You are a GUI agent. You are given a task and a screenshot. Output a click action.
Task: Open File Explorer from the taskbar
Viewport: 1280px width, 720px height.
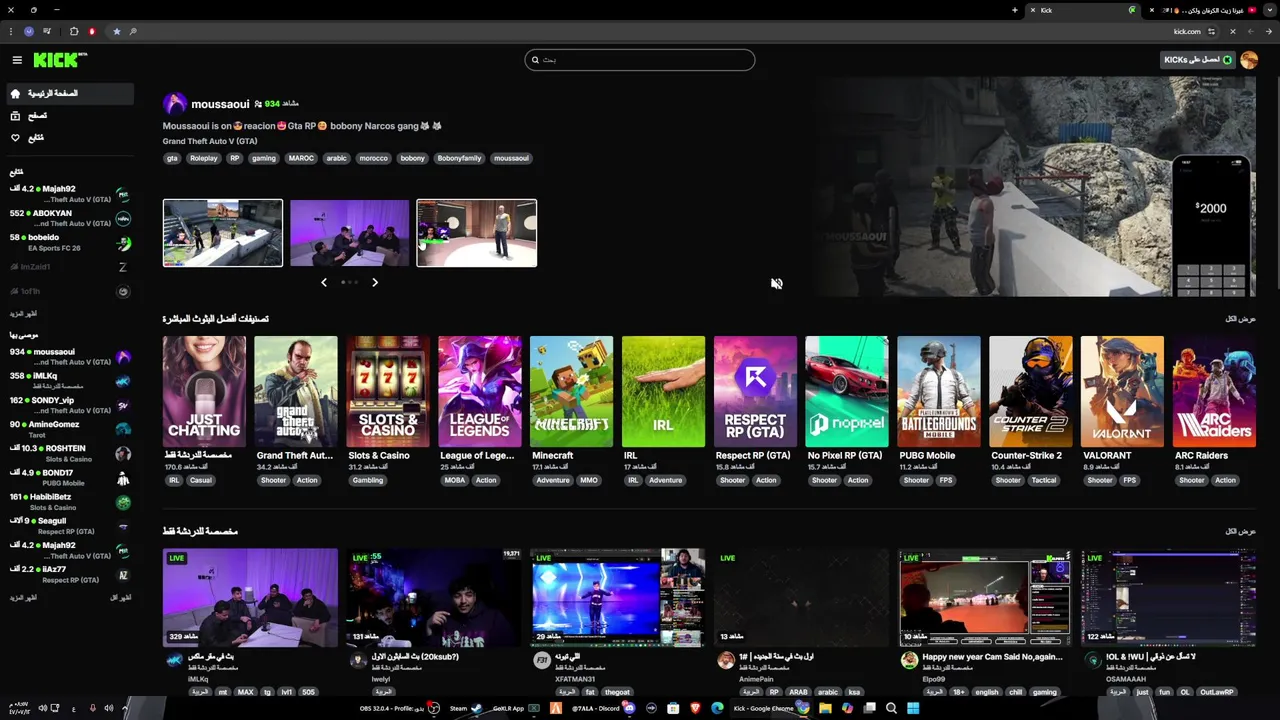tap(825, 708)
